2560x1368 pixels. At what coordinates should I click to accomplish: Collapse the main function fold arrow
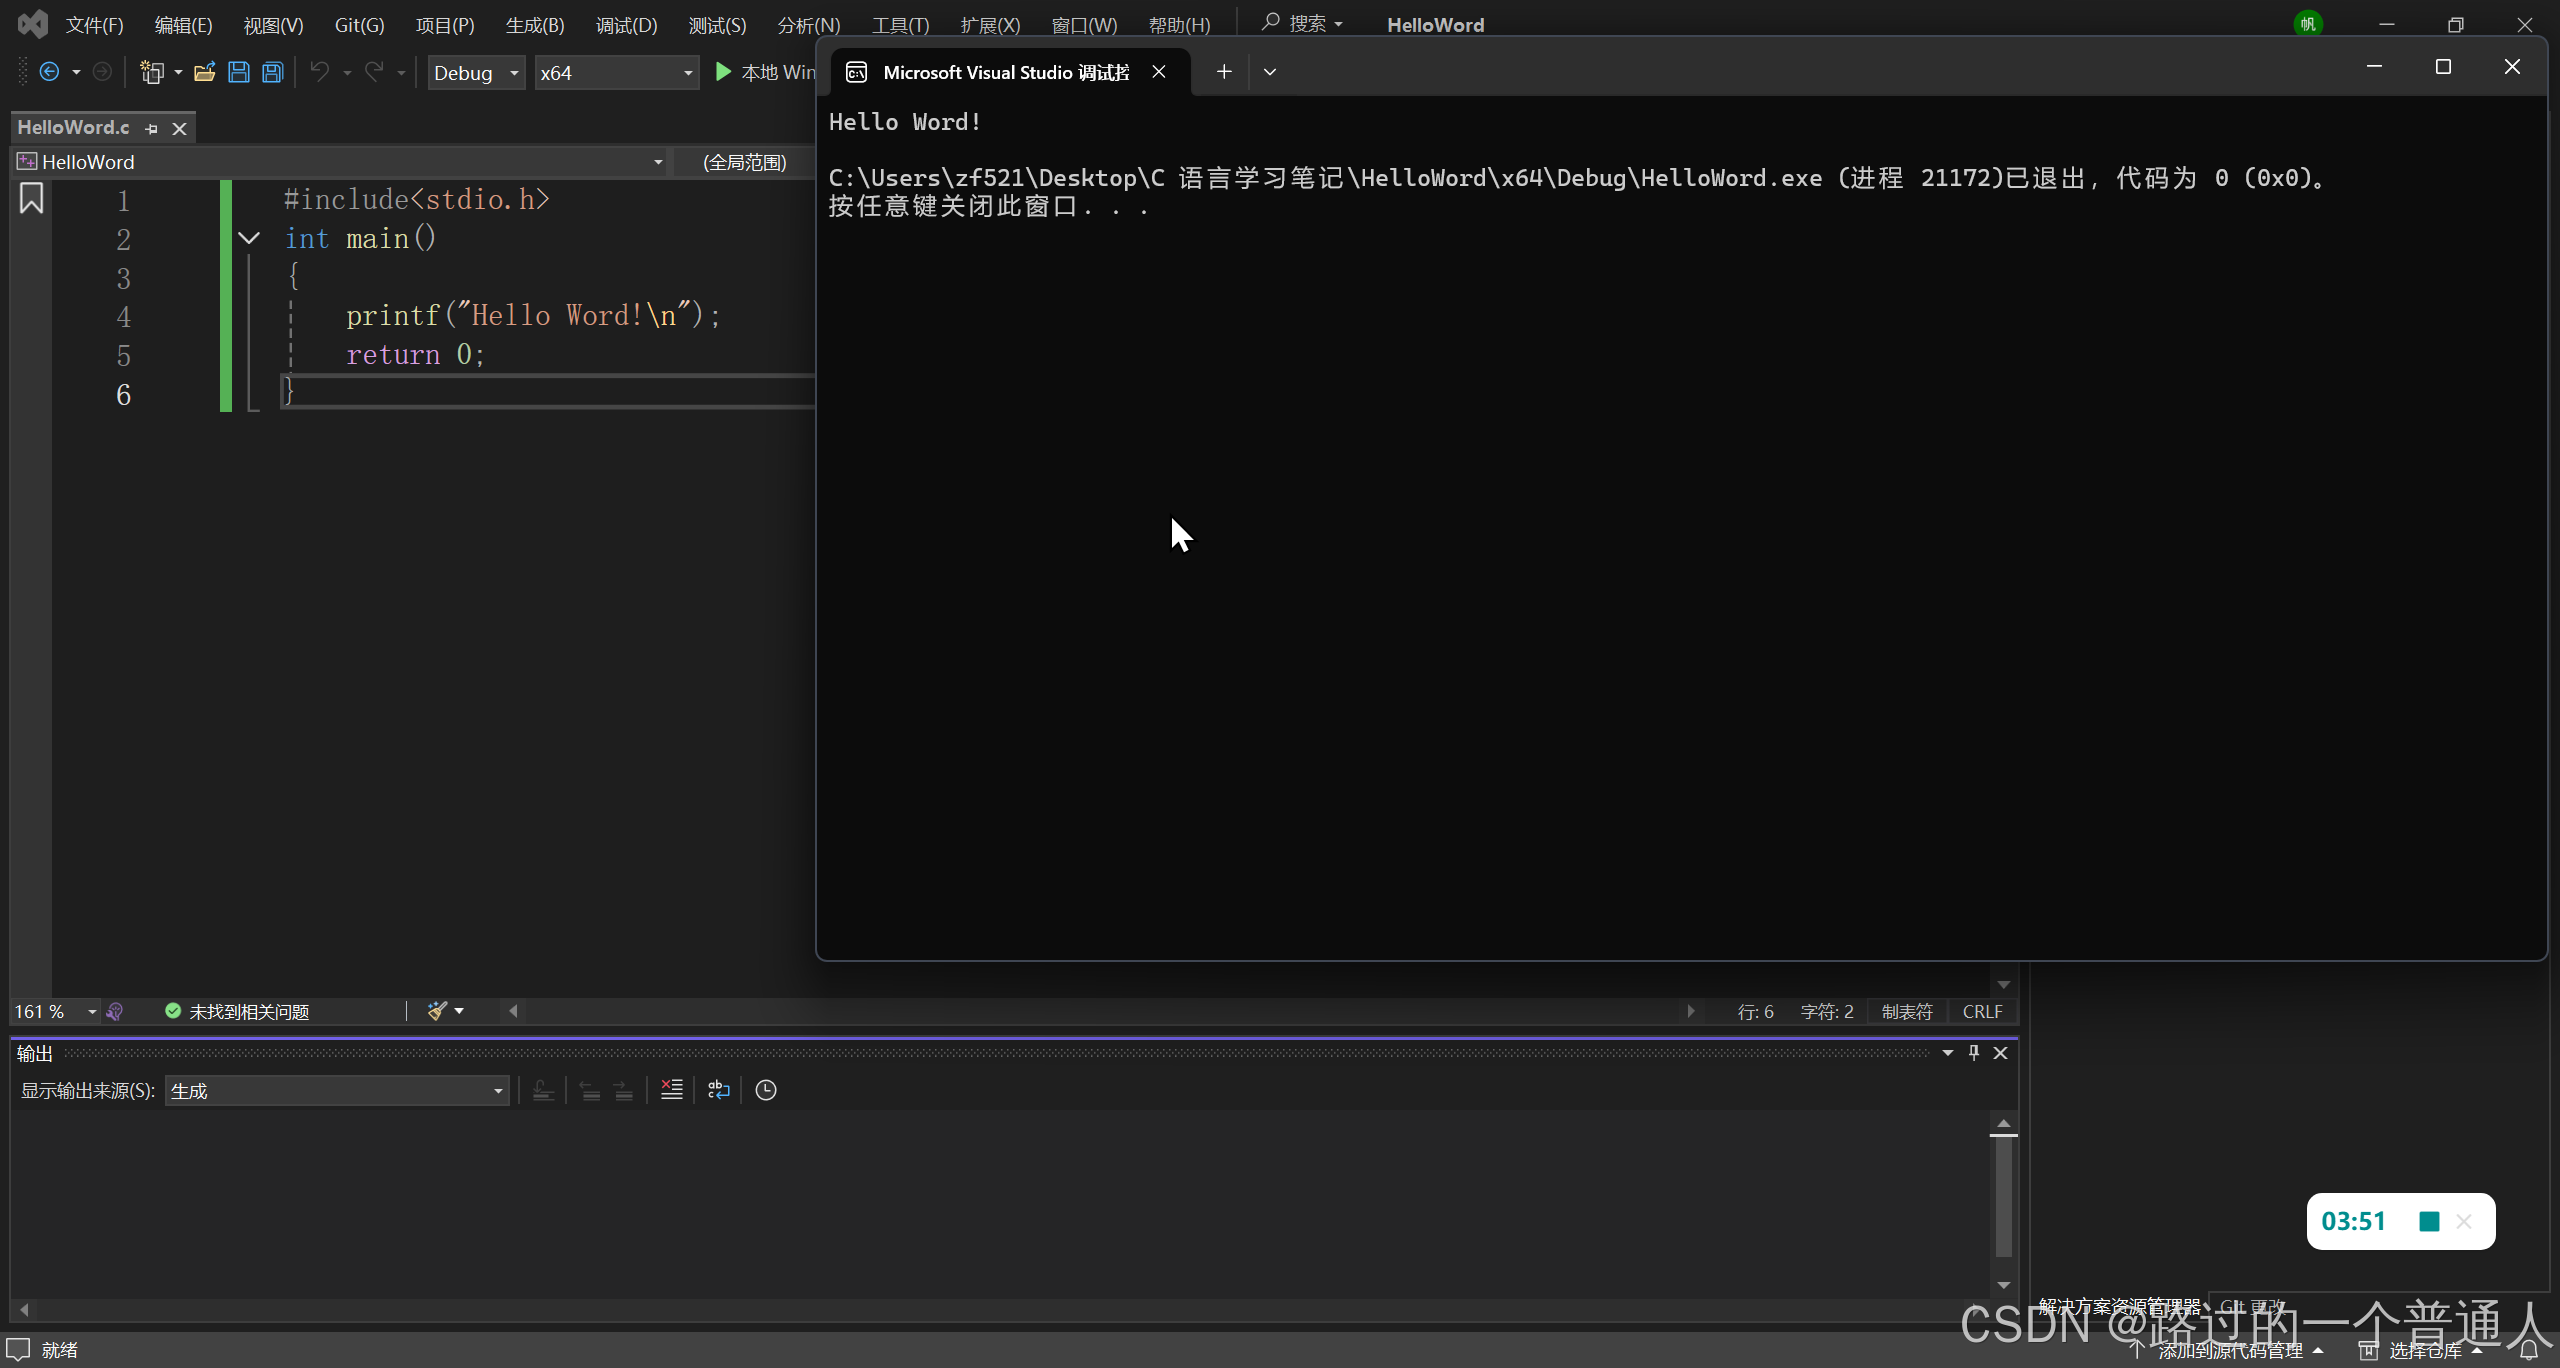(x=250, y=238)
